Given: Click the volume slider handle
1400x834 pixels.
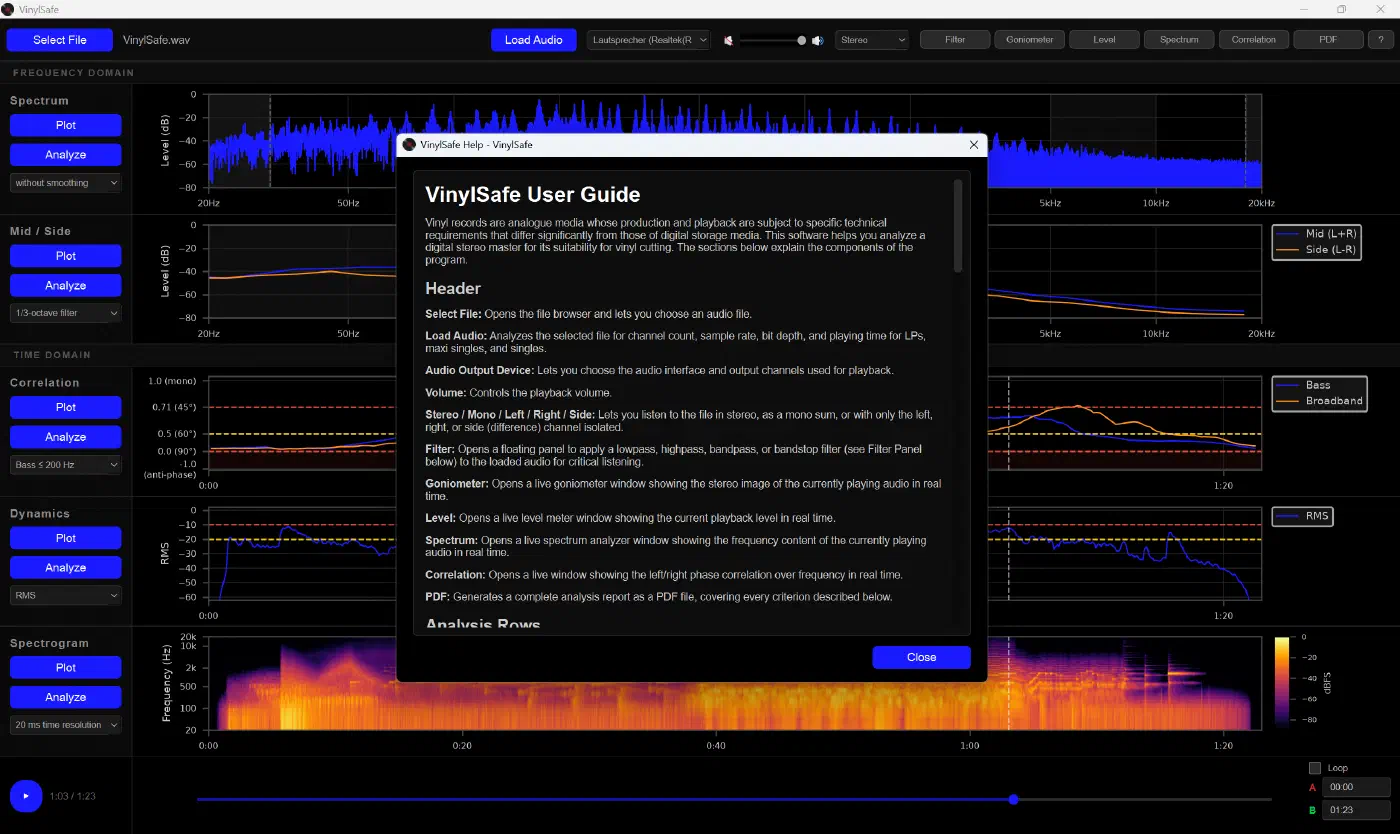Looking at the screenshot, I should coord(801,40).
